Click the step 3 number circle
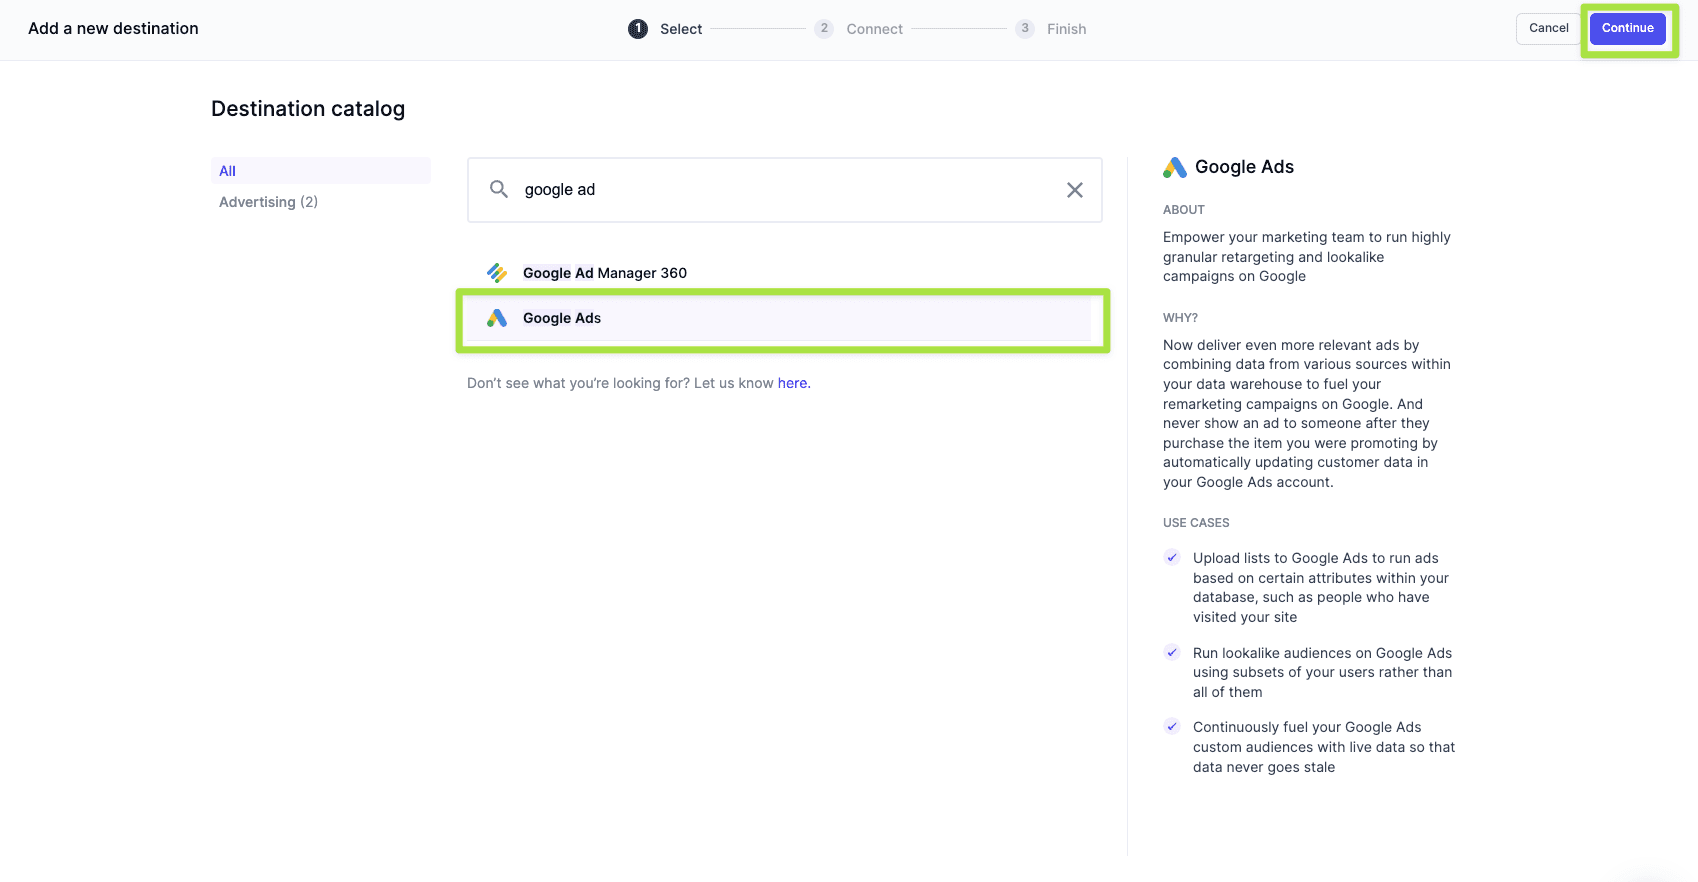Screen dimensions: 1698x882 click(x=1025, y=29)
